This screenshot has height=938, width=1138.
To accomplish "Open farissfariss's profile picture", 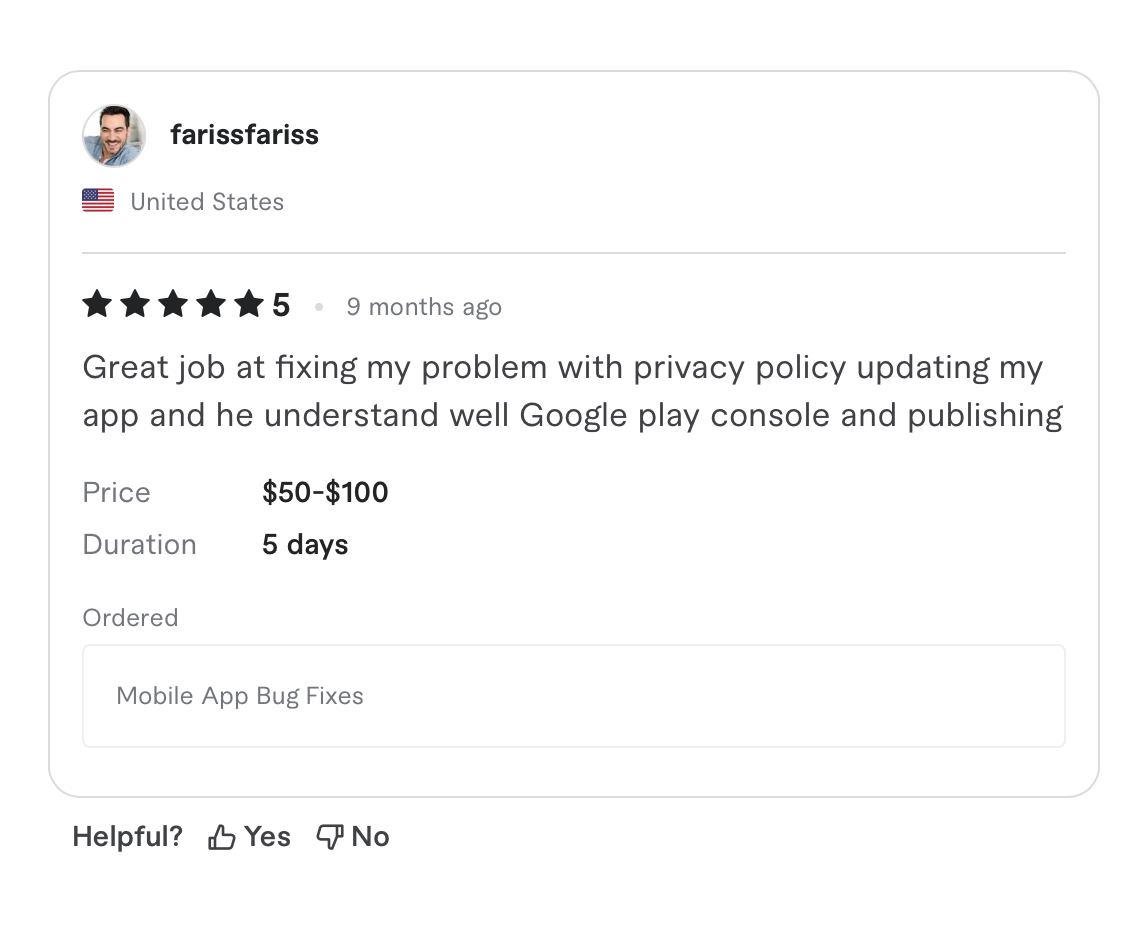I will pyautogui.click(x=113, y=134).
